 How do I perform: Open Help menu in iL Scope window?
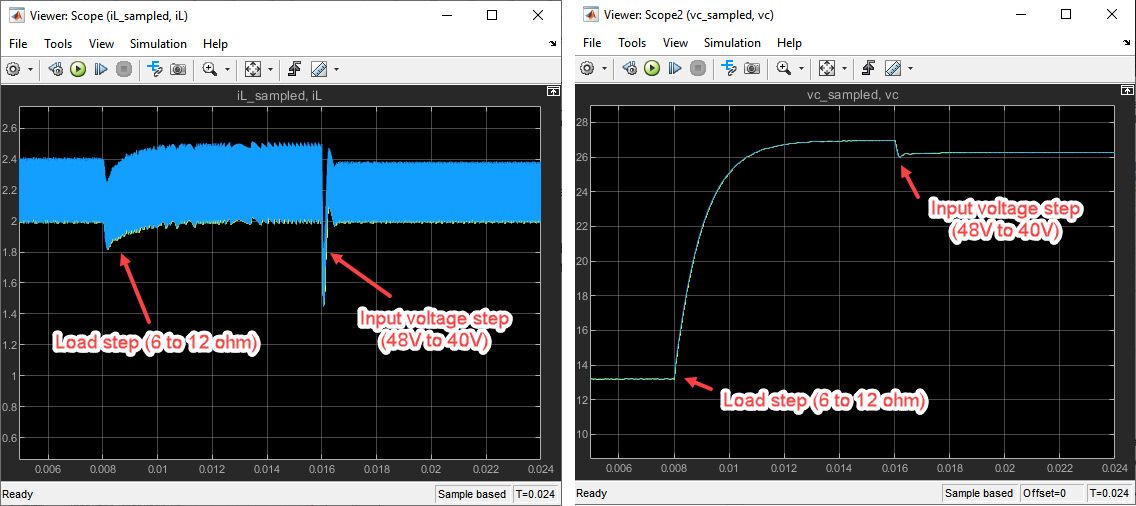215,44
